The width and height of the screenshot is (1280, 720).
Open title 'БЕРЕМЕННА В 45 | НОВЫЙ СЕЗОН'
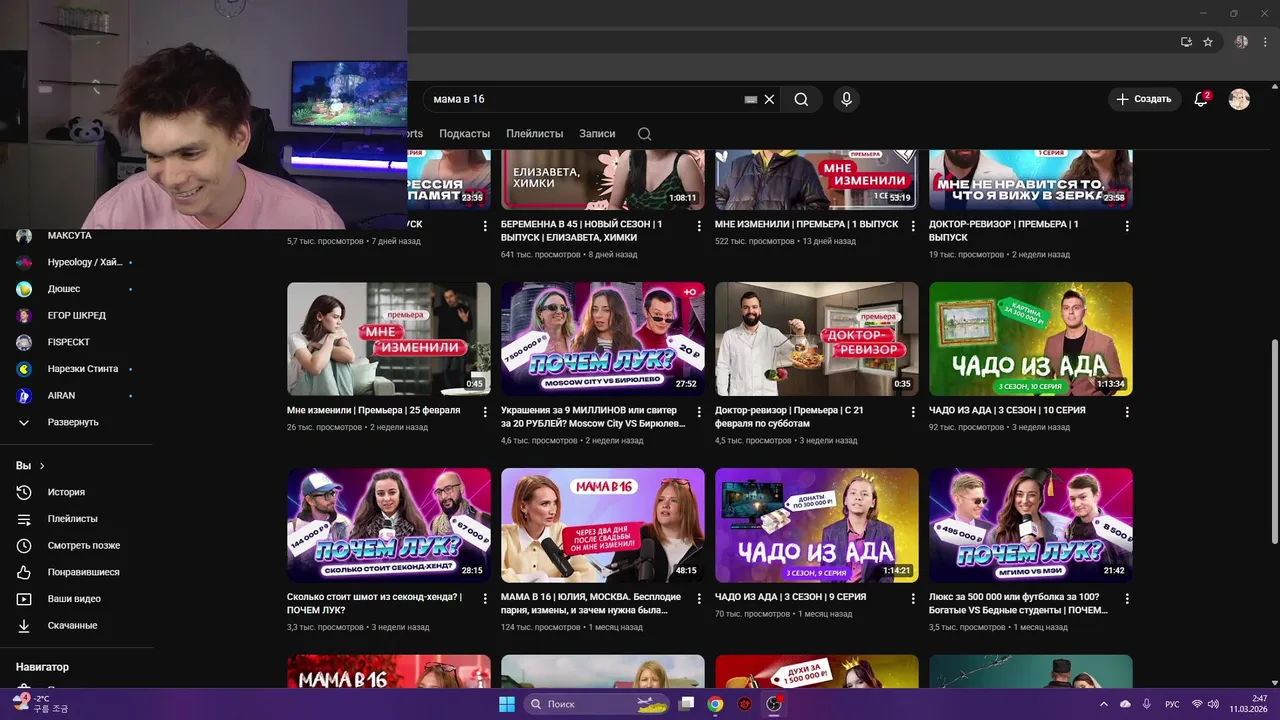(582, 231)
